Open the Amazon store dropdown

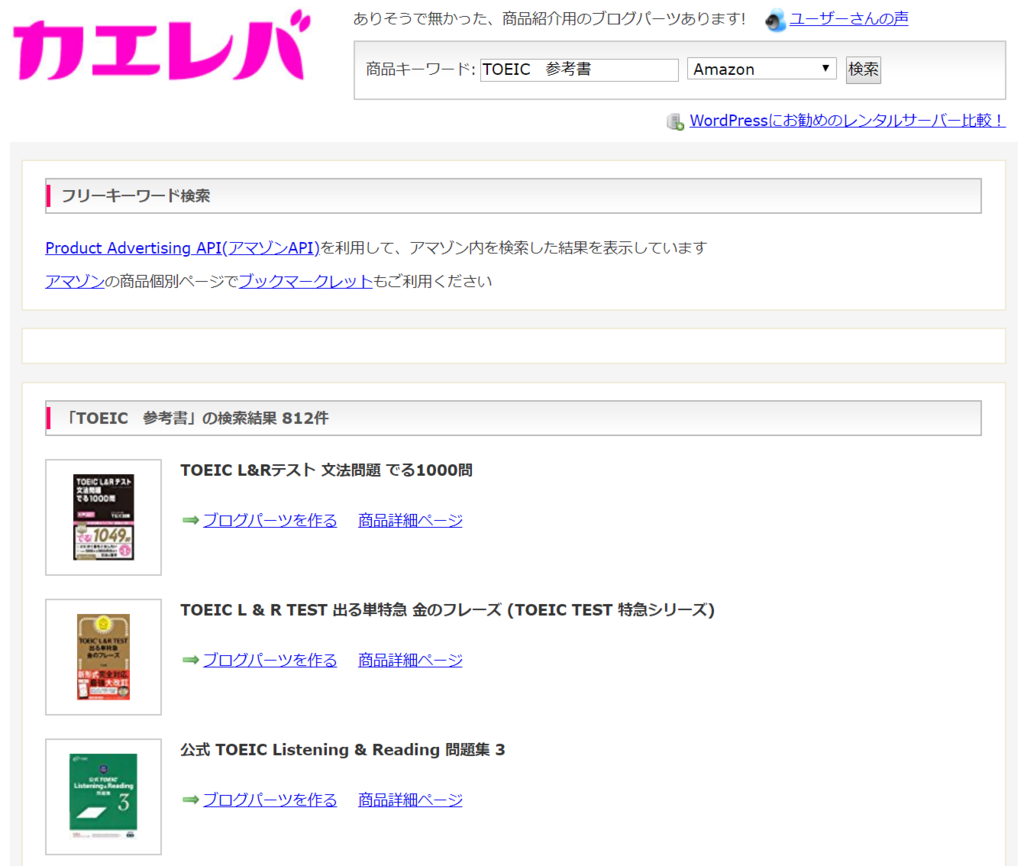tap(761, 69)
